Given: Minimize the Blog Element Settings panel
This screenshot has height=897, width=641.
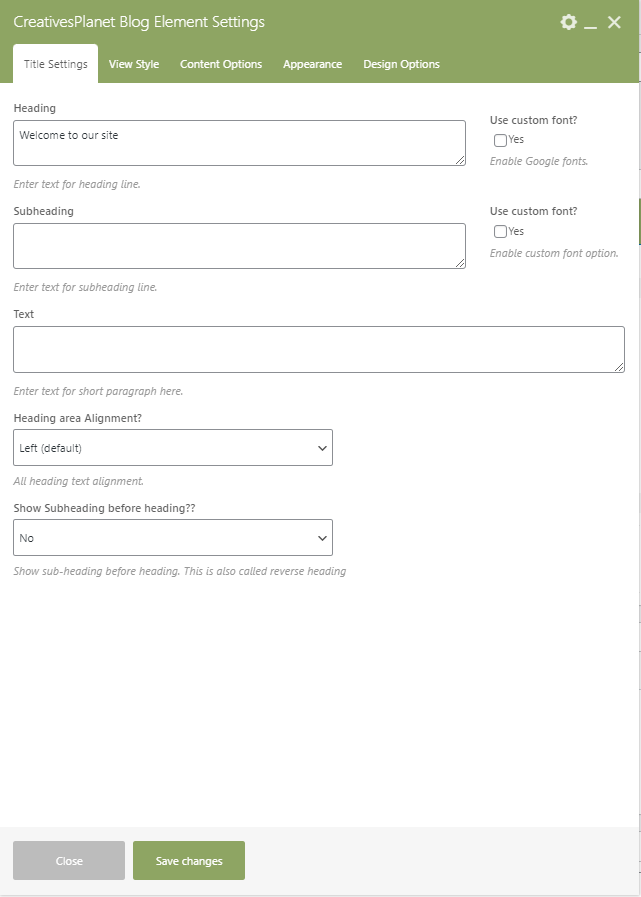Looking at the screenshot, I should pyautogui.click(x=591, y=22).
